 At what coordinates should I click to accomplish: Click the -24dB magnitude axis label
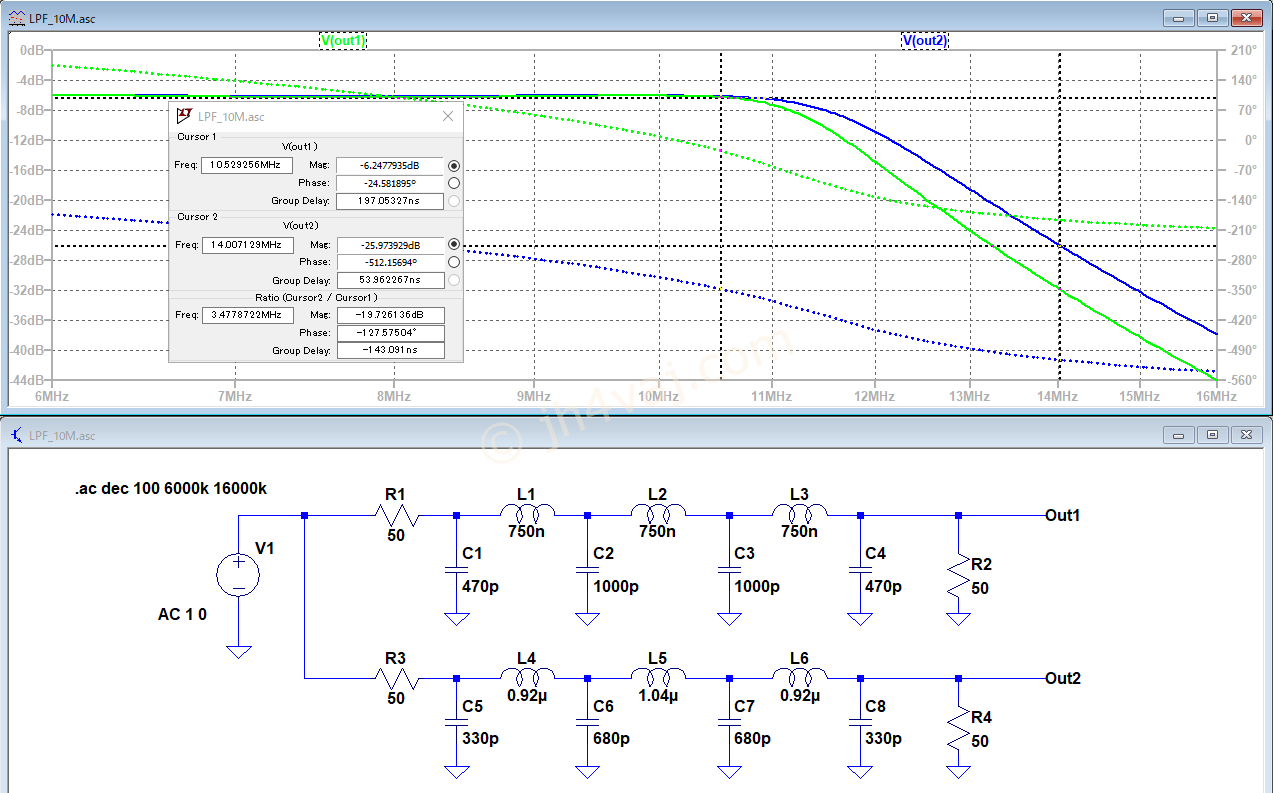click(x=29, y=230)
